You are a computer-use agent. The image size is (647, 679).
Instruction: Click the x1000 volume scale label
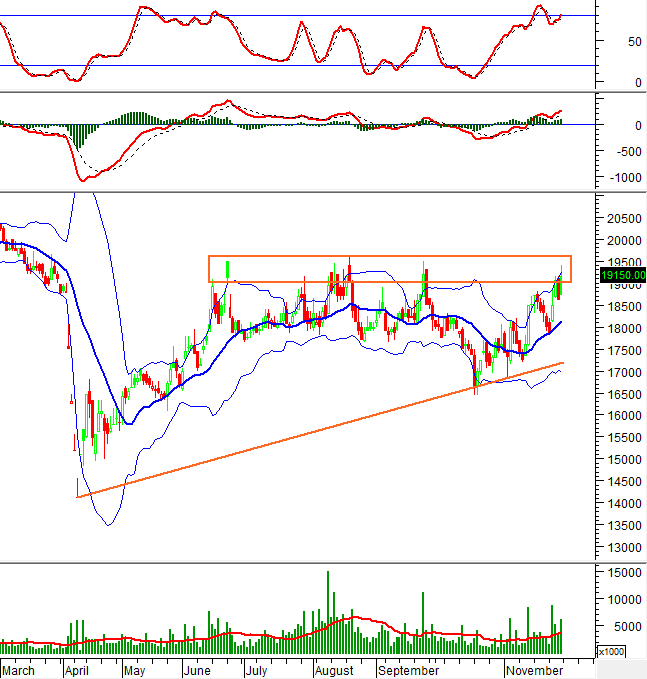[610, 651]
